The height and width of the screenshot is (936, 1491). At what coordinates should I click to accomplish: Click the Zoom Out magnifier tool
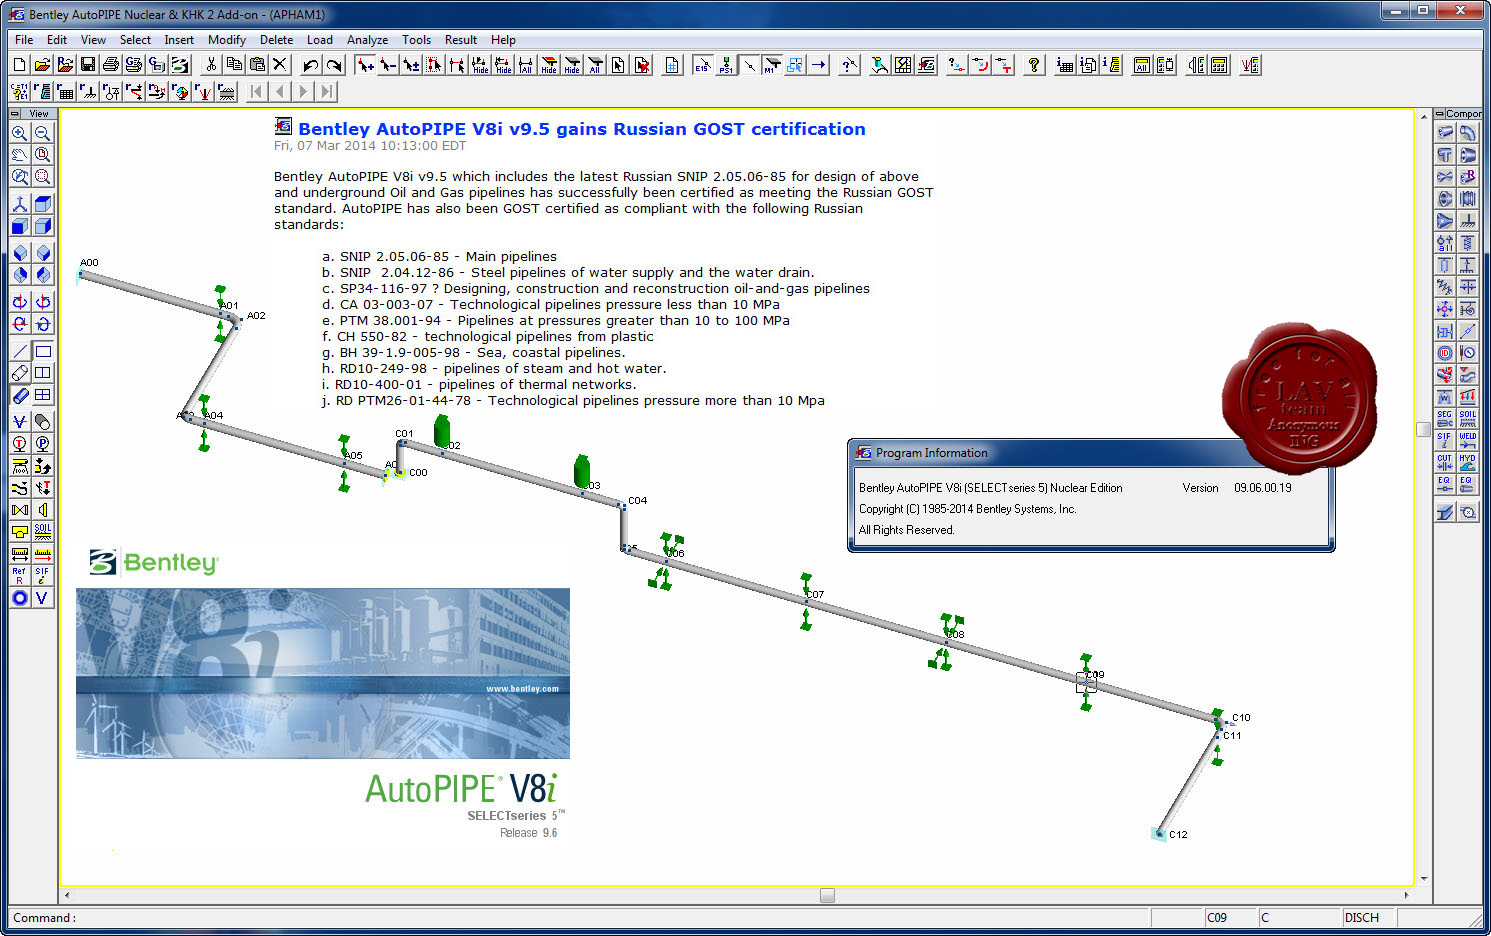click(42, 133)
